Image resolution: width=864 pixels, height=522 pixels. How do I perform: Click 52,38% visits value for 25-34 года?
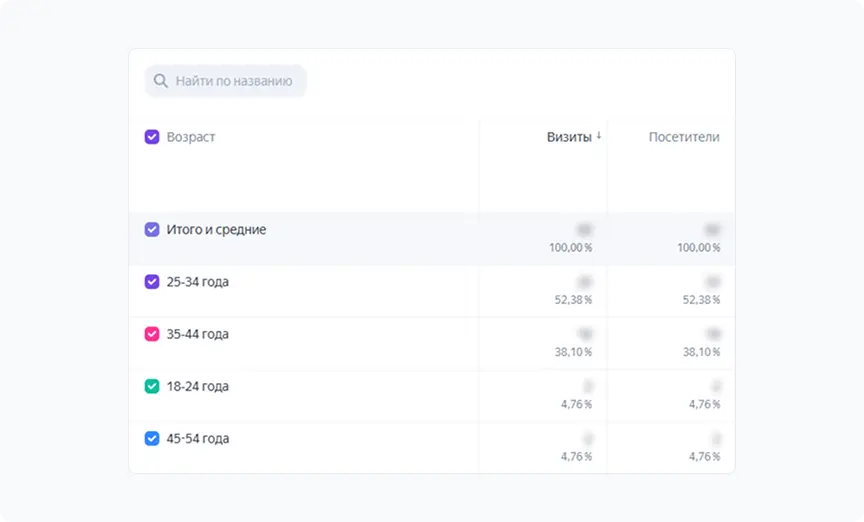pyautogui.click(x=574, y=299)
